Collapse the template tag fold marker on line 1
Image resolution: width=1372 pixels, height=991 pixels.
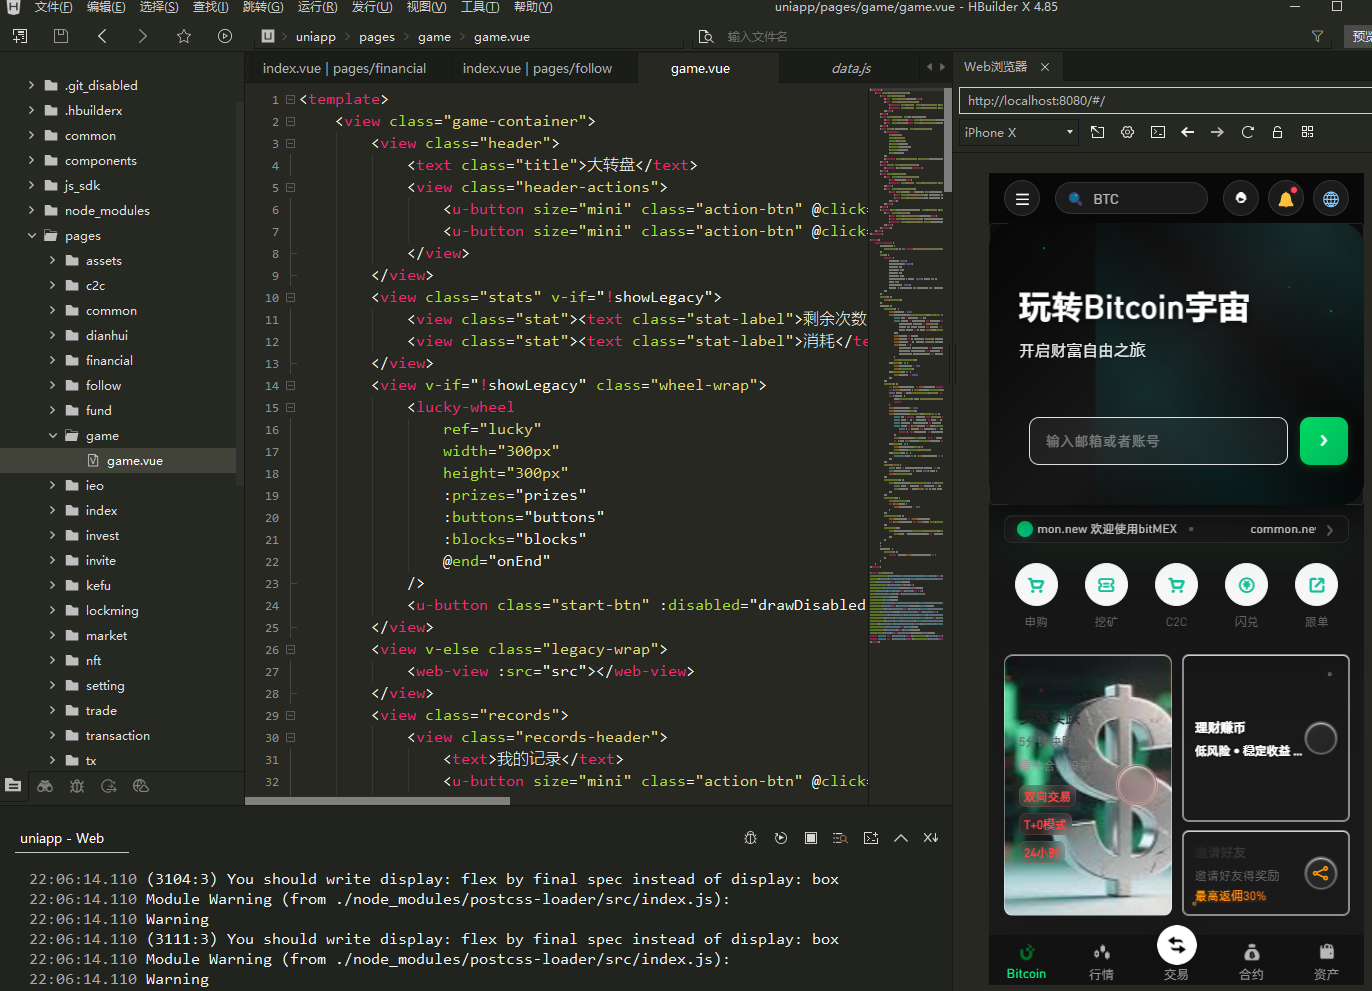[290, 99]
